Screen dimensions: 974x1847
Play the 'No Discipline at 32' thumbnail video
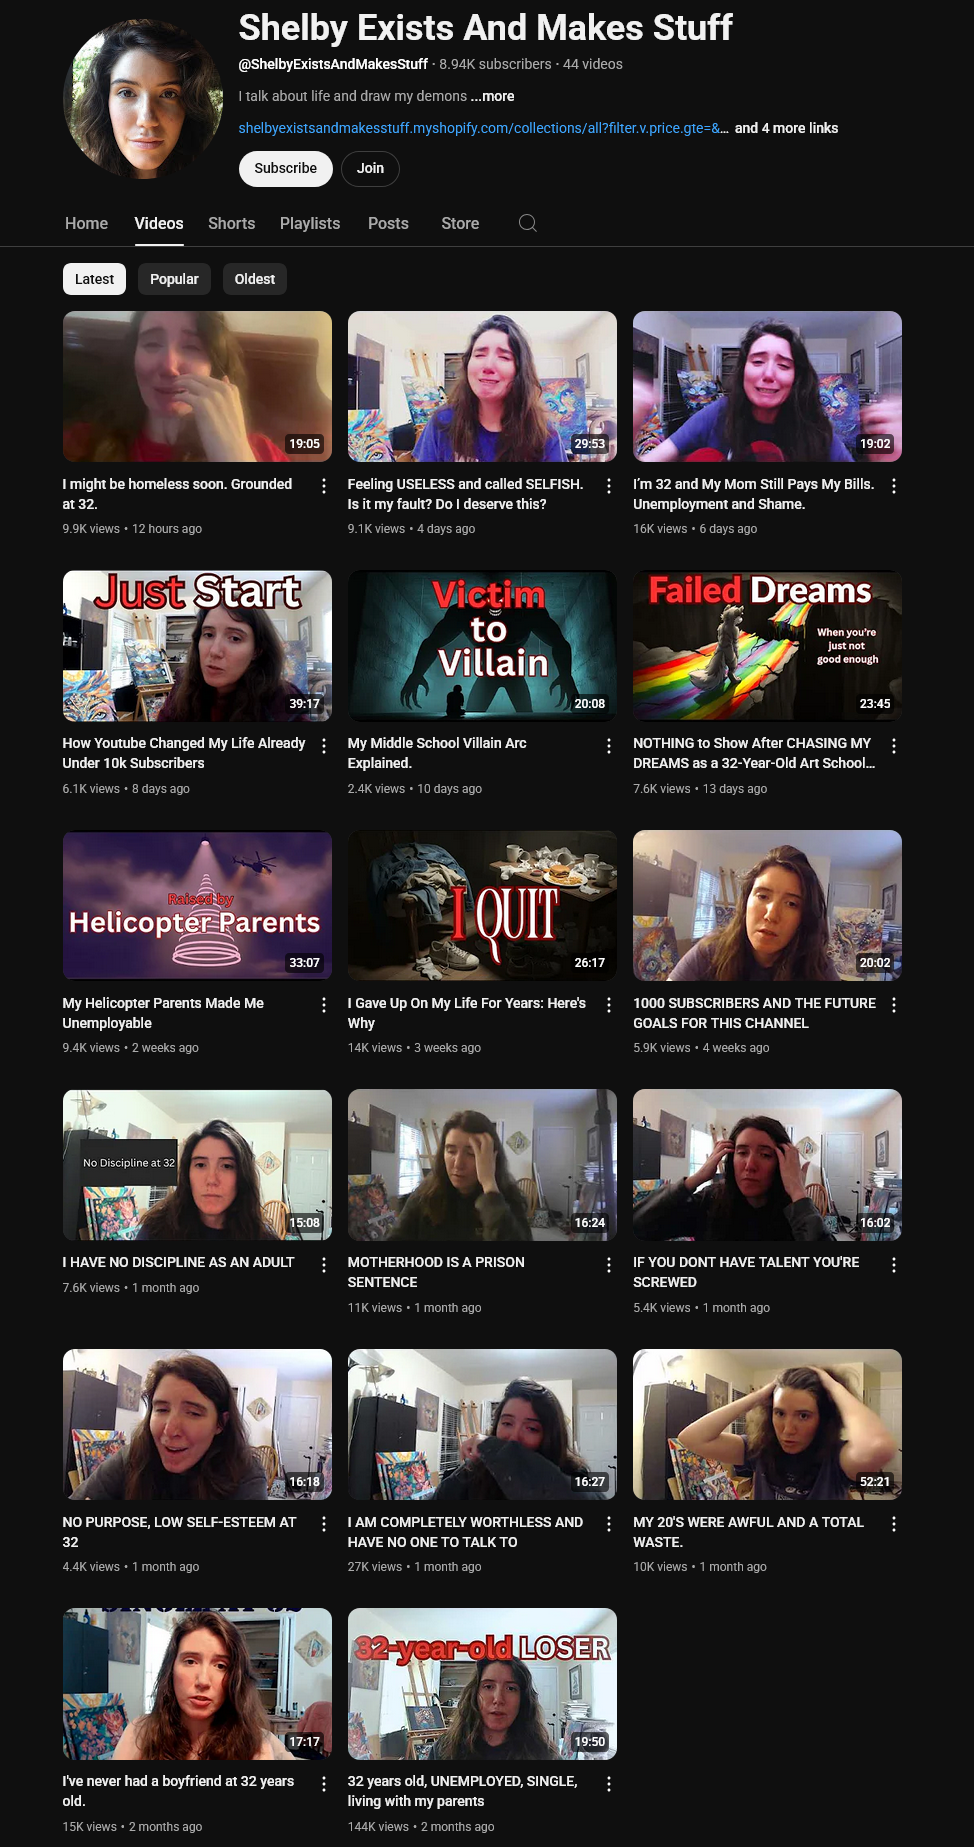point(197,1165)
